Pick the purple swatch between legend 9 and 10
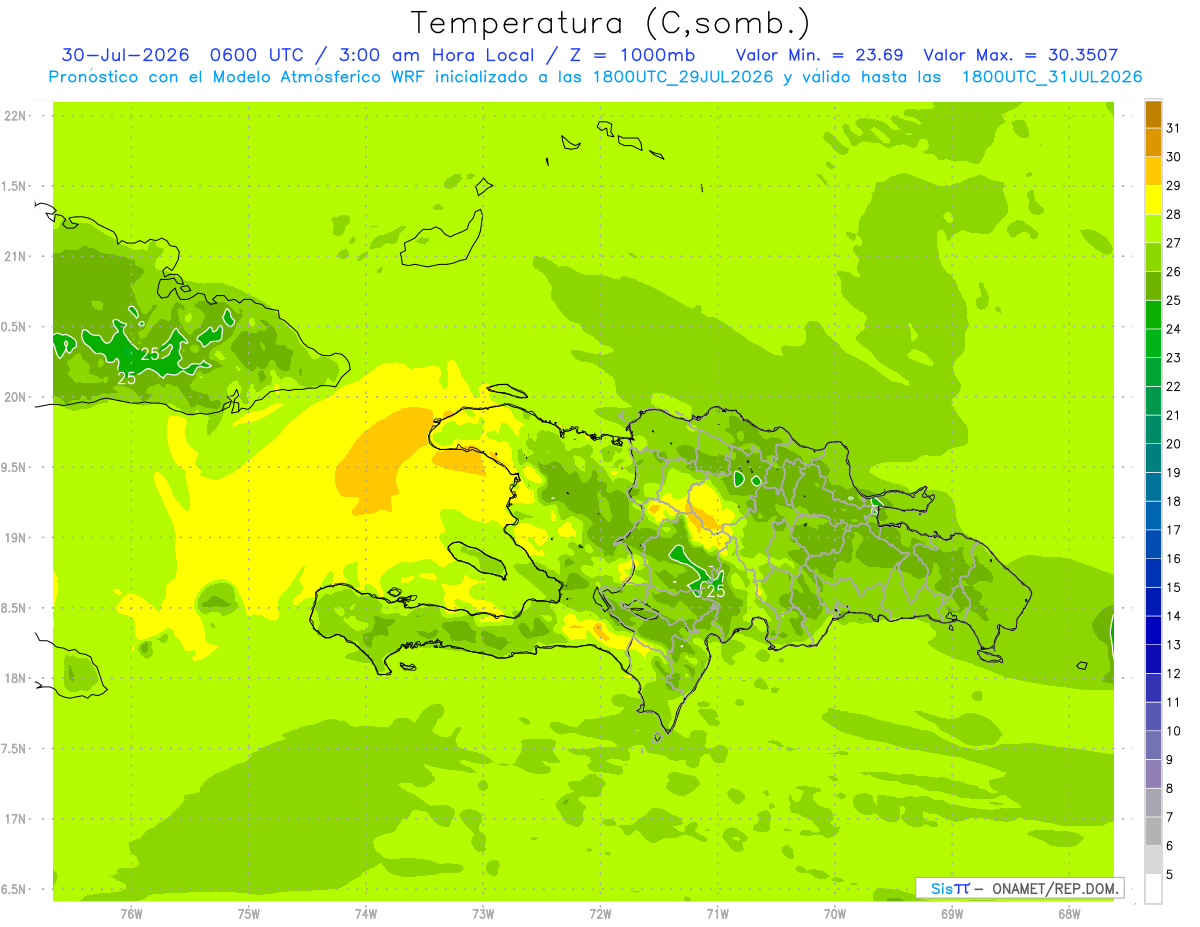The image size is (1200, 927). (x=1153, y=746)
